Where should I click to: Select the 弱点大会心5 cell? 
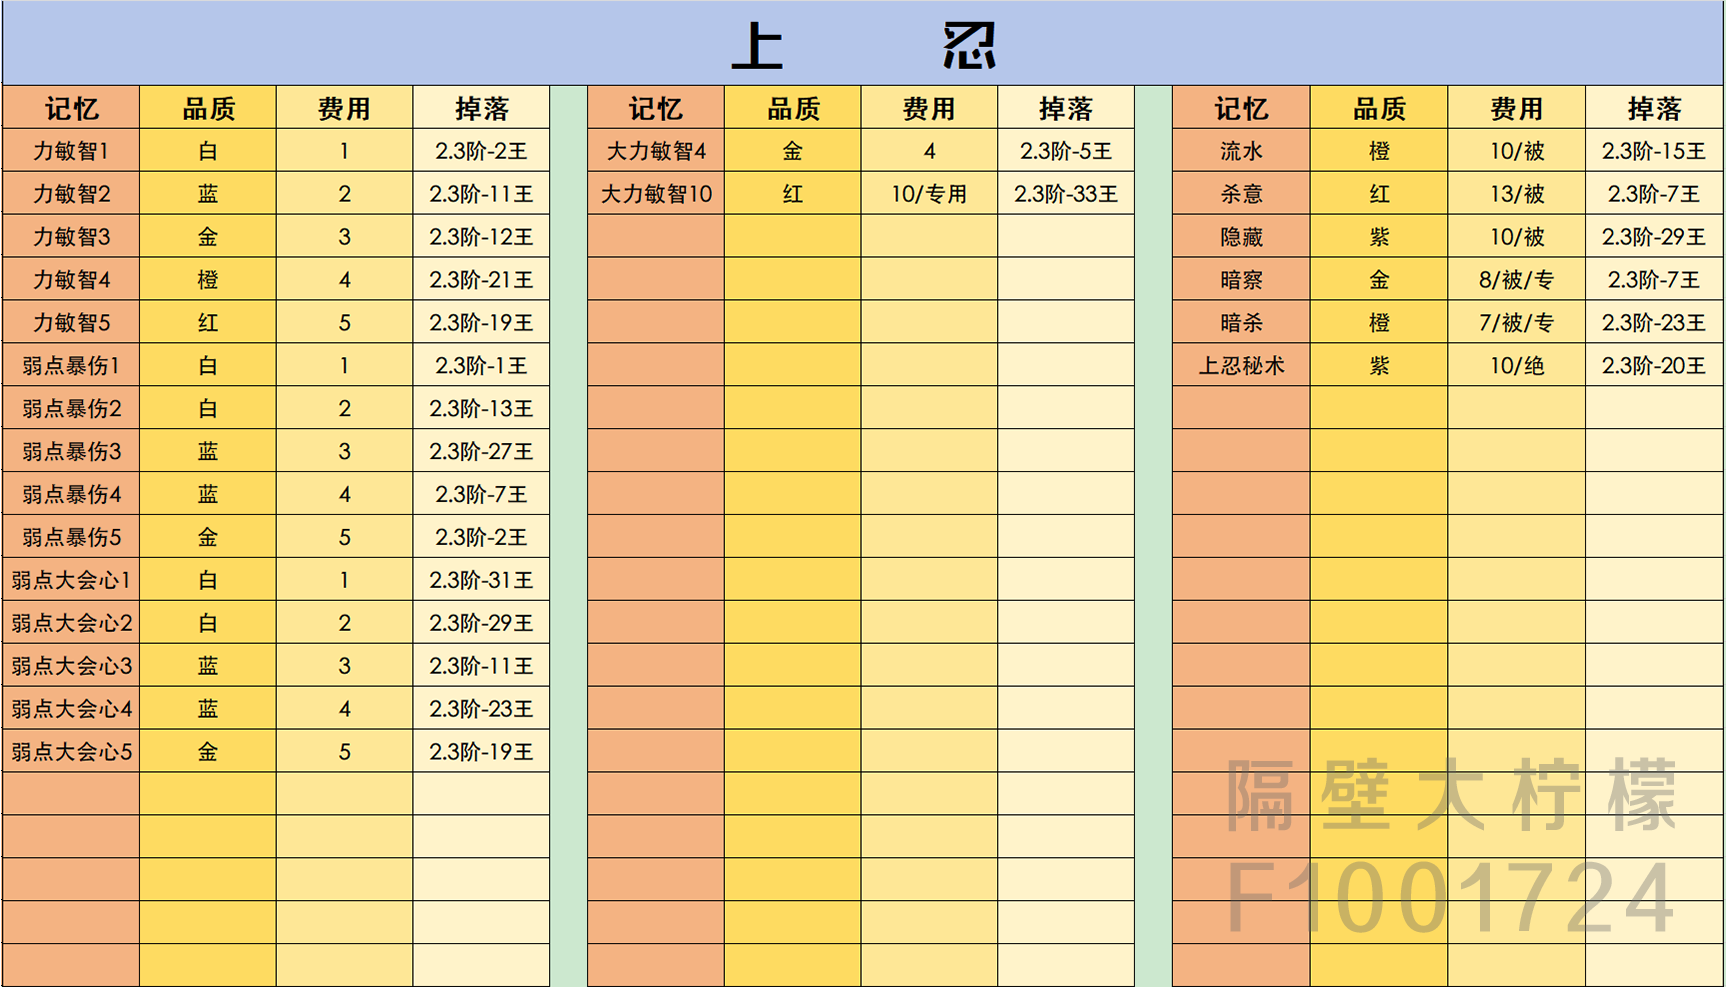coord(71,752)
